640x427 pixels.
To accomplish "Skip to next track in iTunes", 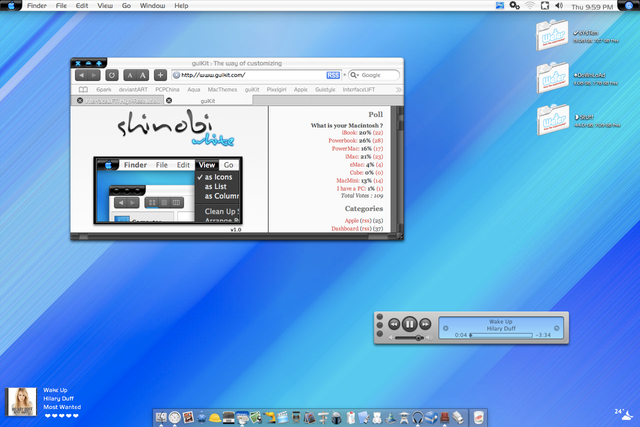I will click(x=425, y=324).
